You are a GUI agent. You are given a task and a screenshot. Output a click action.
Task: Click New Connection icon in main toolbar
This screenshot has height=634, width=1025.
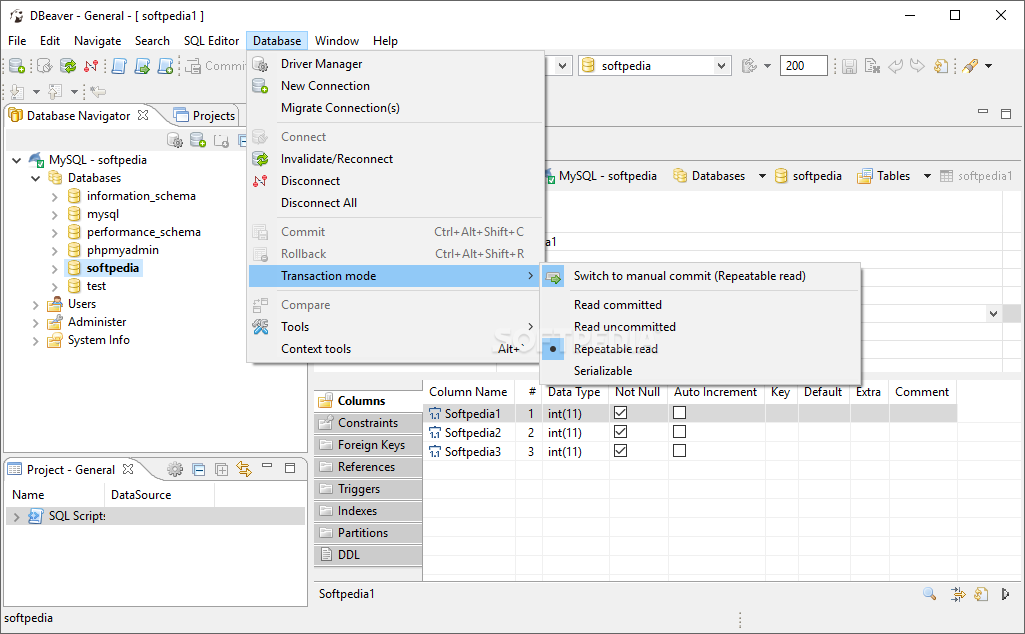coord(16,66)
